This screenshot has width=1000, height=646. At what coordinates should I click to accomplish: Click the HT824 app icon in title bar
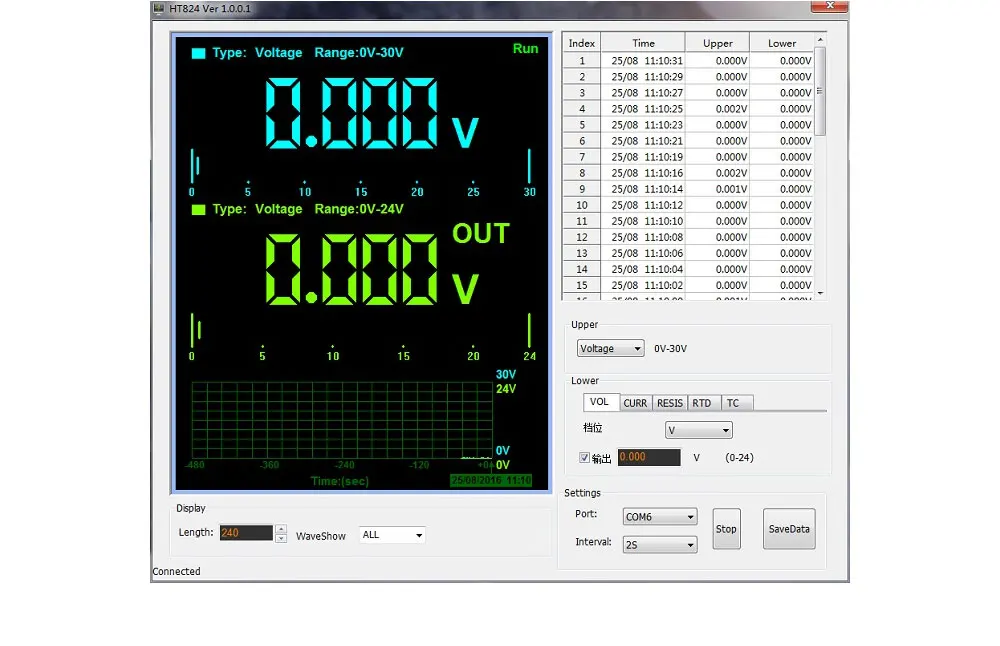click(159, 8)
